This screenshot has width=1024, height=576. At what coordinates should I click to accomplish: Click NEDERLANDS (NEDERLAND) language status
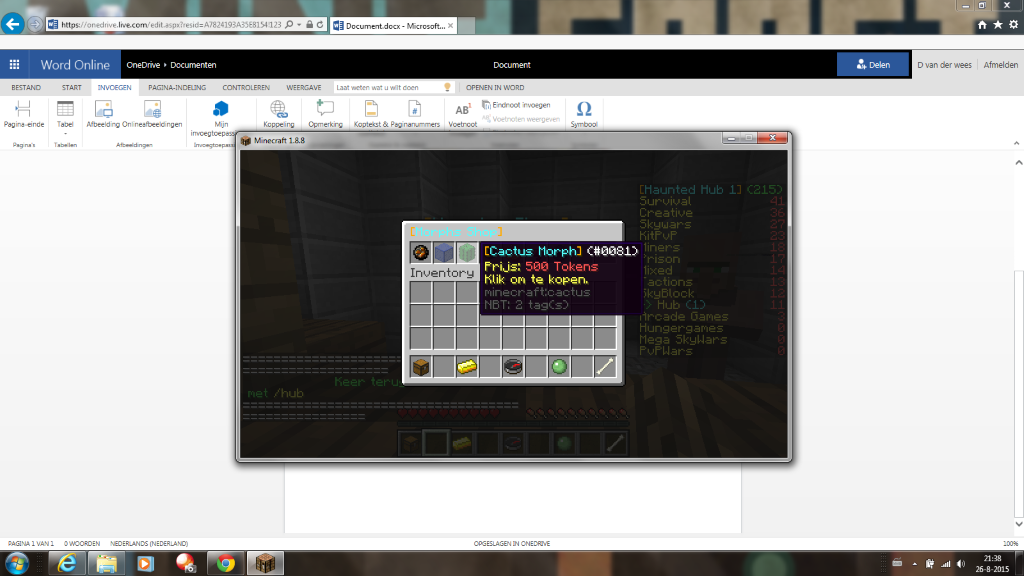coord(149,543)
